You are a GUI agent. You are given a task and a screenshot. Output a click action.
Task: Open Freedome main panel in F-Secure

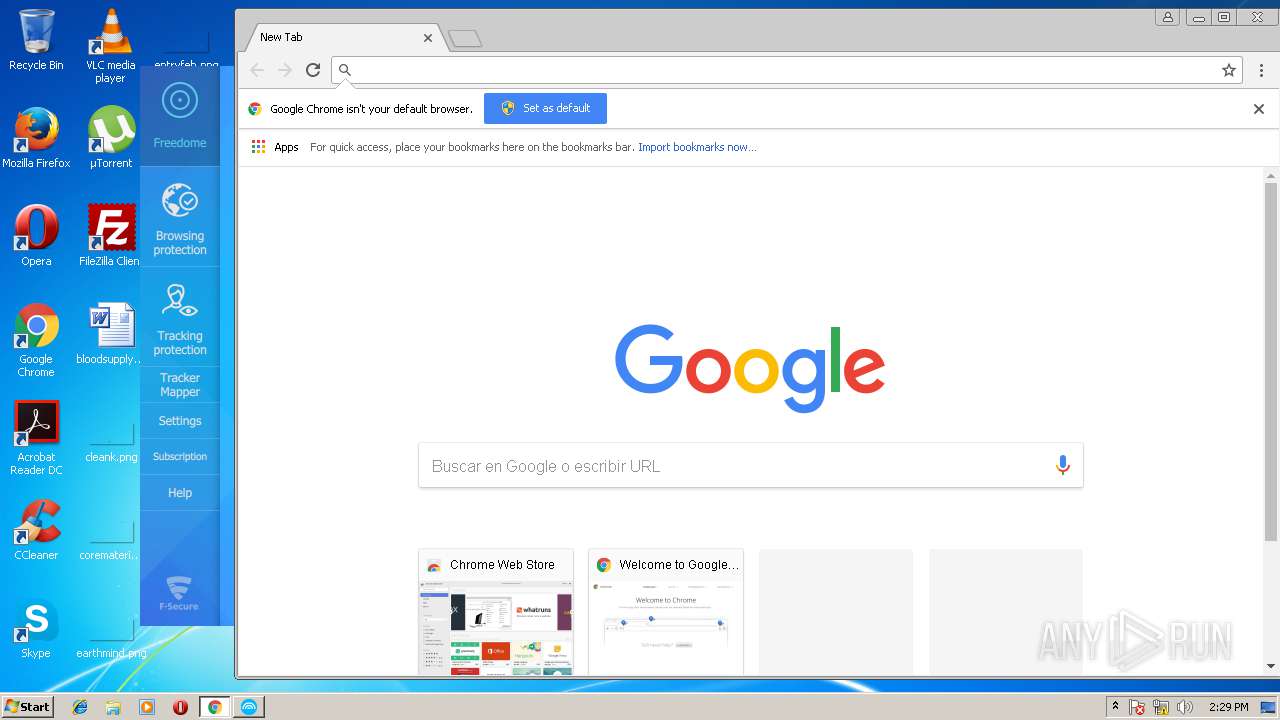180,115
